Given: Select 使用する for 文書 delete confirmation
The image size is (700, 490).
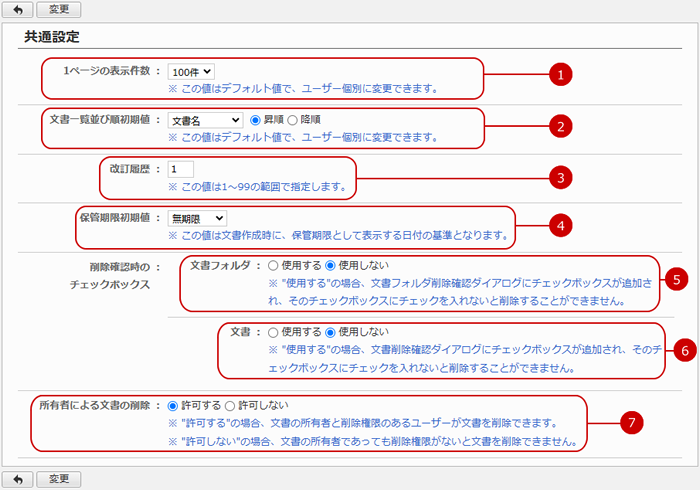Looking at the screenshot, I should pyautogui.click(x=273, y=332).
